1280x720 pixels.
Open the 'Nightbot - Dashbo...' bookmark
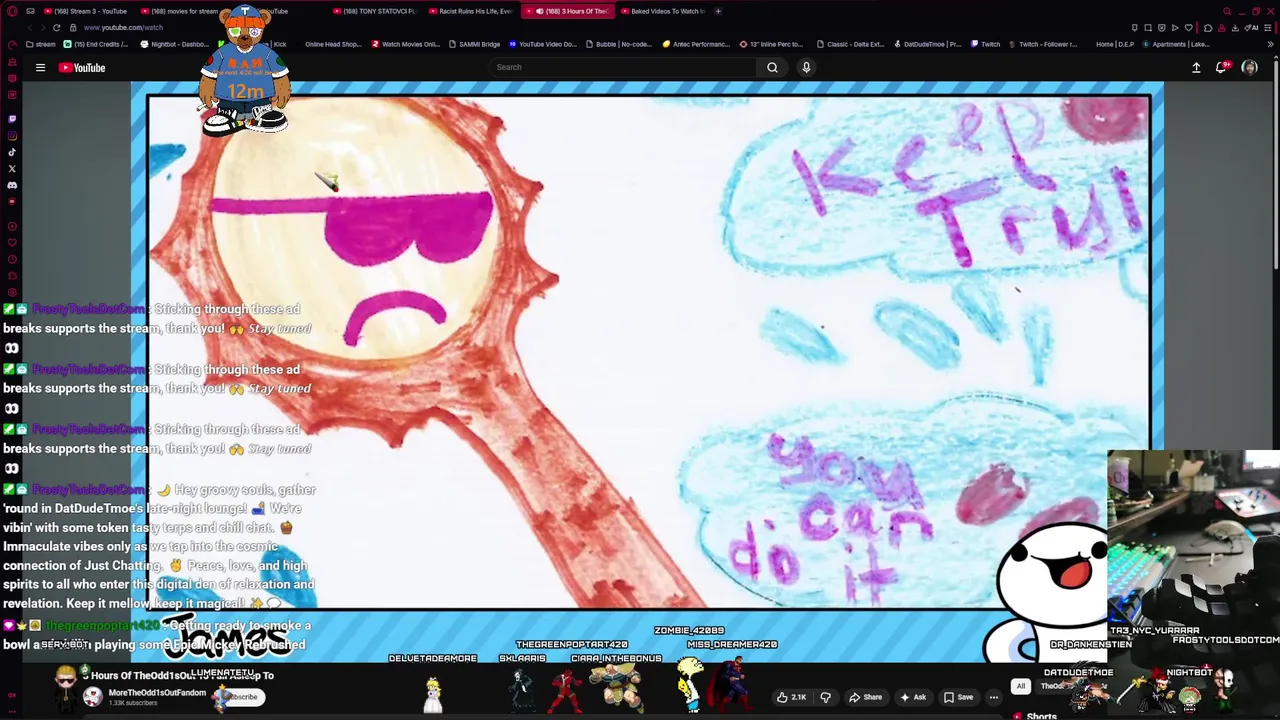coord(174,44)
